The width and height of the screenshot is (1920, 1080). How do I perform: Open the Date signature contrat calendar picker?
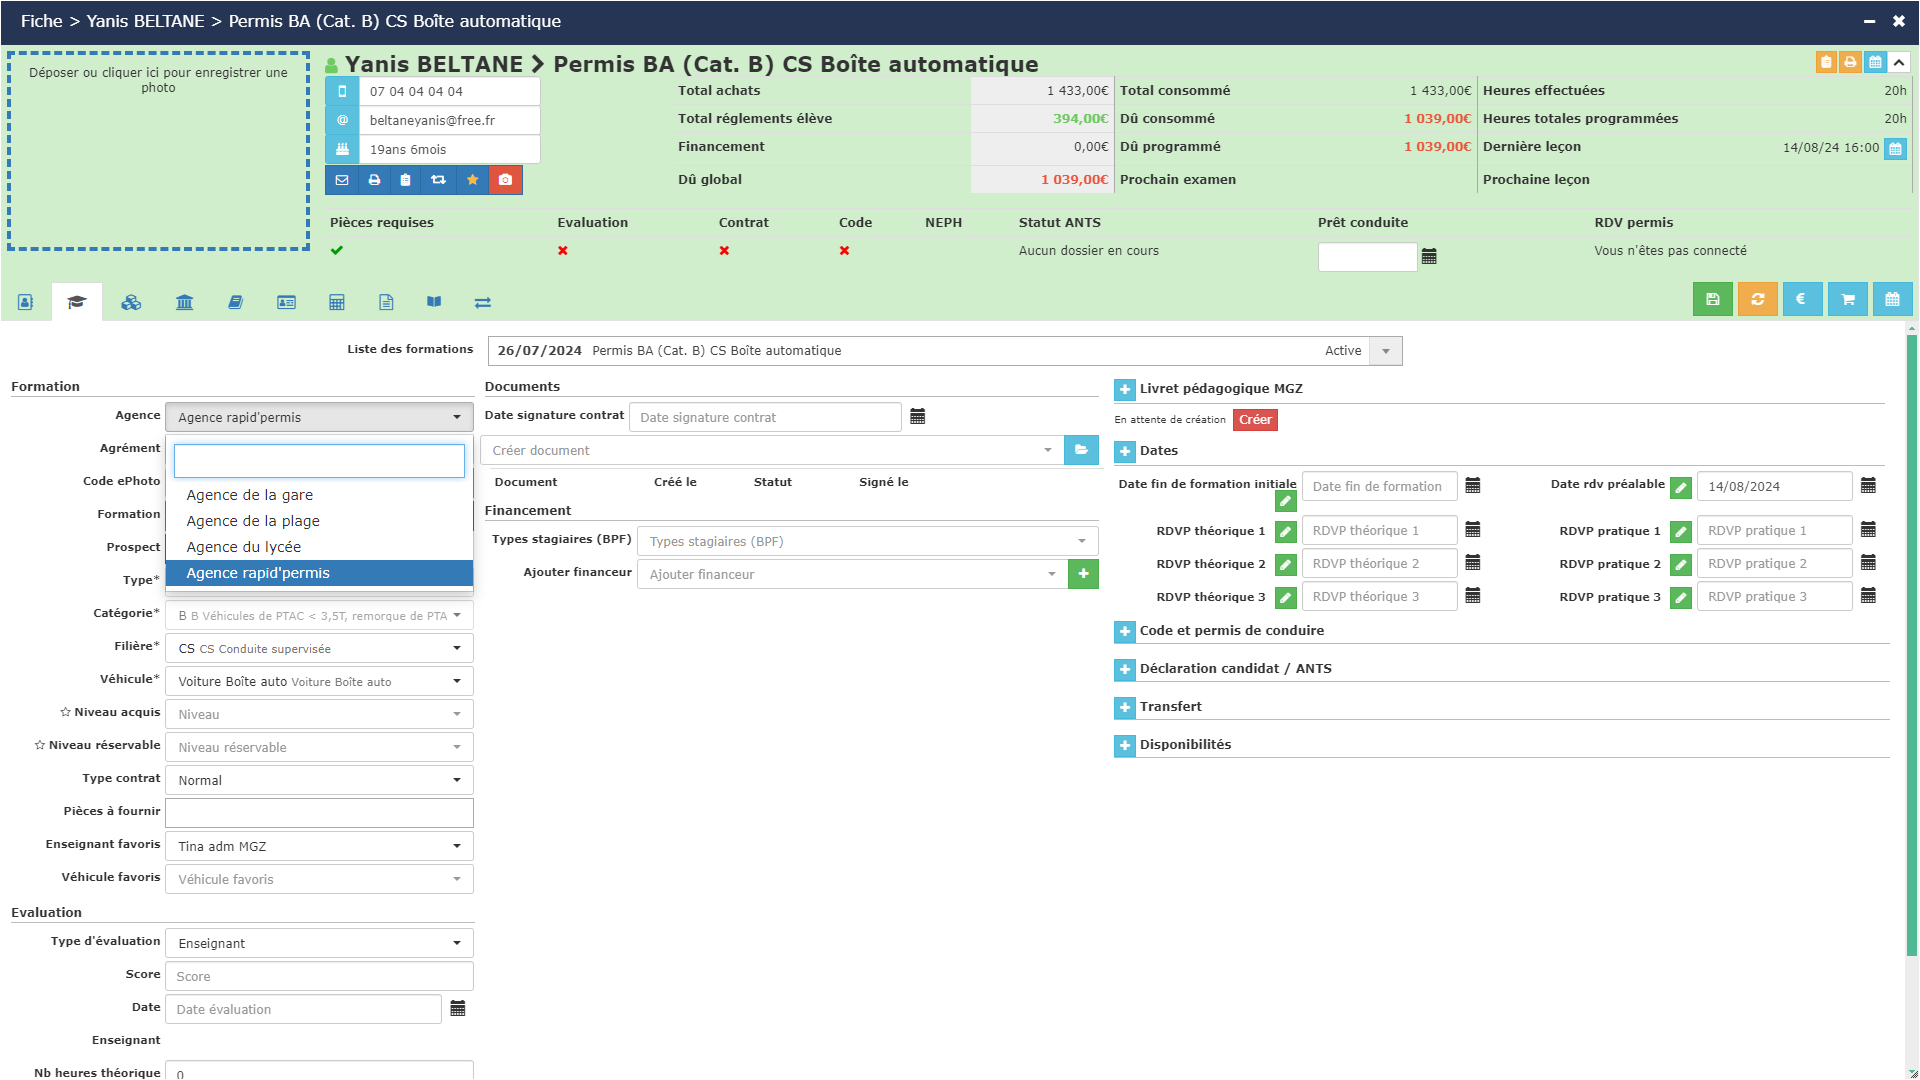pyautogui.click(x=917, y=417)
